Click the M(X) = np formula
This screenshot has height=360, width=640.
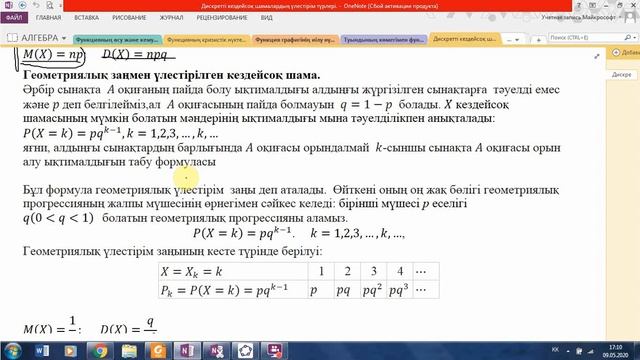point(53,55)
